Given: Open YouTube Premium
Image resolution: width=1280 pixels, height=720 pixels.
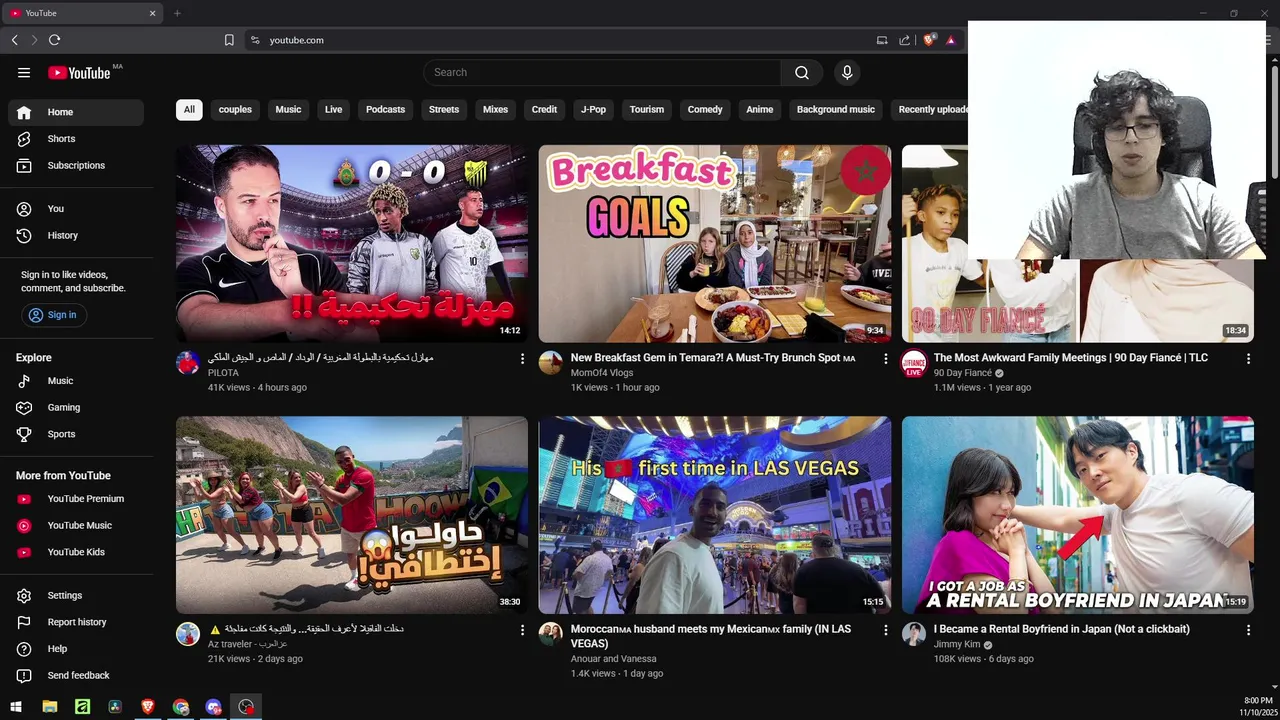Looking at the screenshot, I should (76, 499).
